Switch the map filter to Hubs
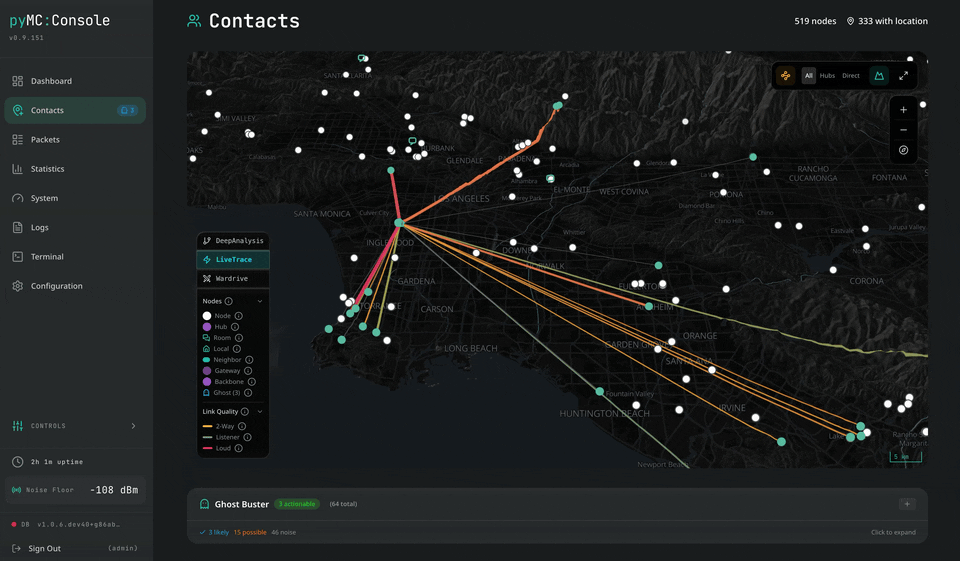The image size is (960, 561). [827, 76]
